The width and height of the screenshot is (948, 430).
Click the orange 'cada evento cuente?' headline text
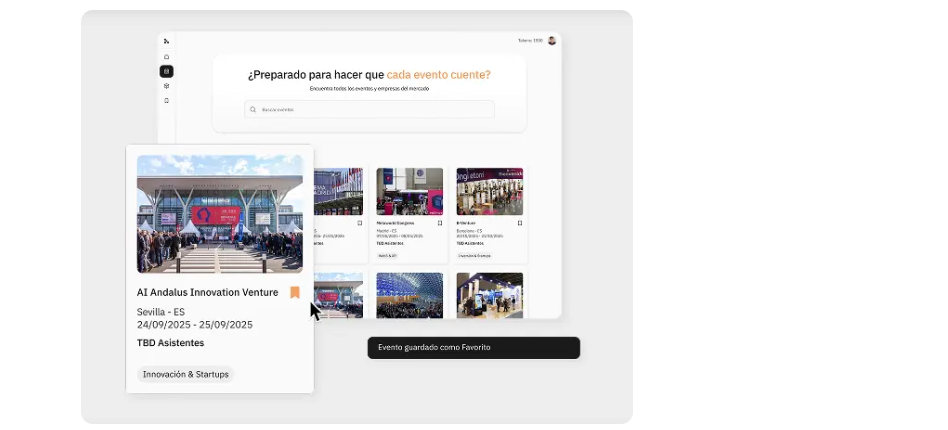[x=439, y=75]
